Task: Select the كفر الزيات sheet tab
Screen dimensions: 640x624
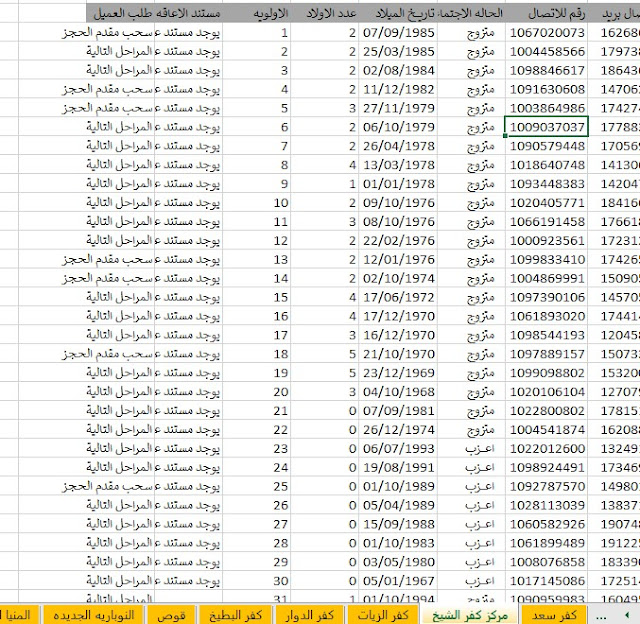Action: pyautogui.click(x=383, y=615)
